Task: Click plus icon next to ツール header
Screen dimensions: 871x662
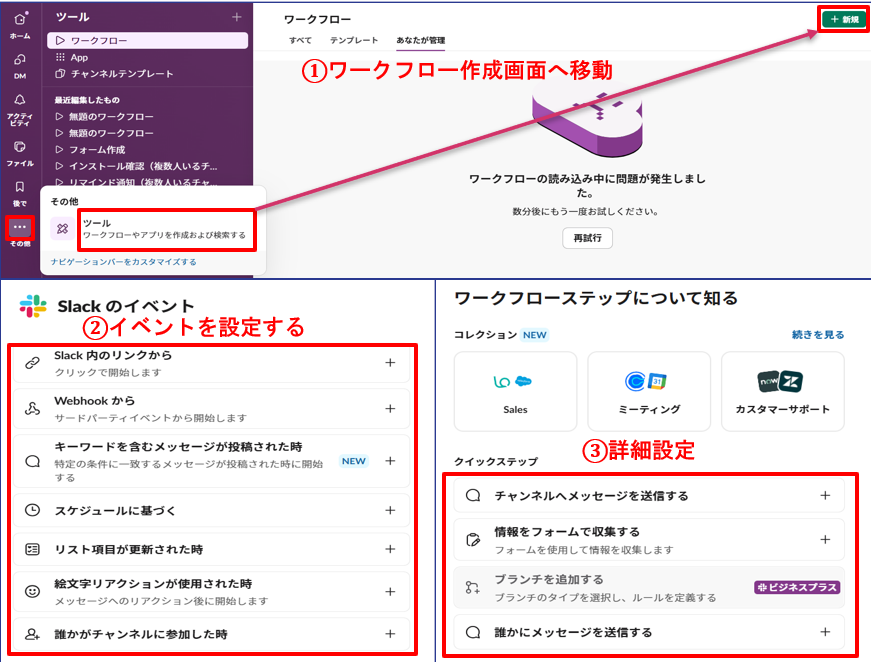Action: 236,17
